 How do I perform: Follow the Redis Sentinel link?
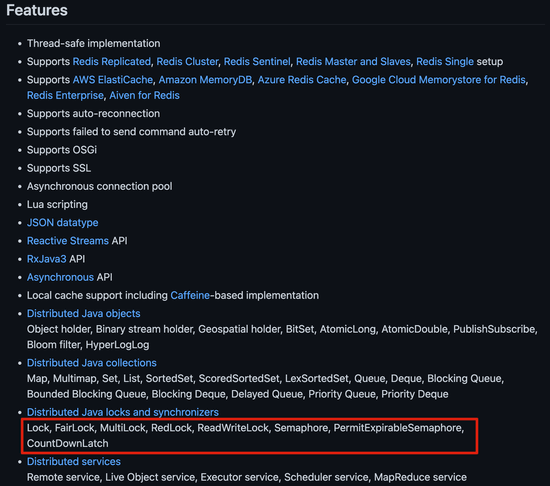pos(257,61)
